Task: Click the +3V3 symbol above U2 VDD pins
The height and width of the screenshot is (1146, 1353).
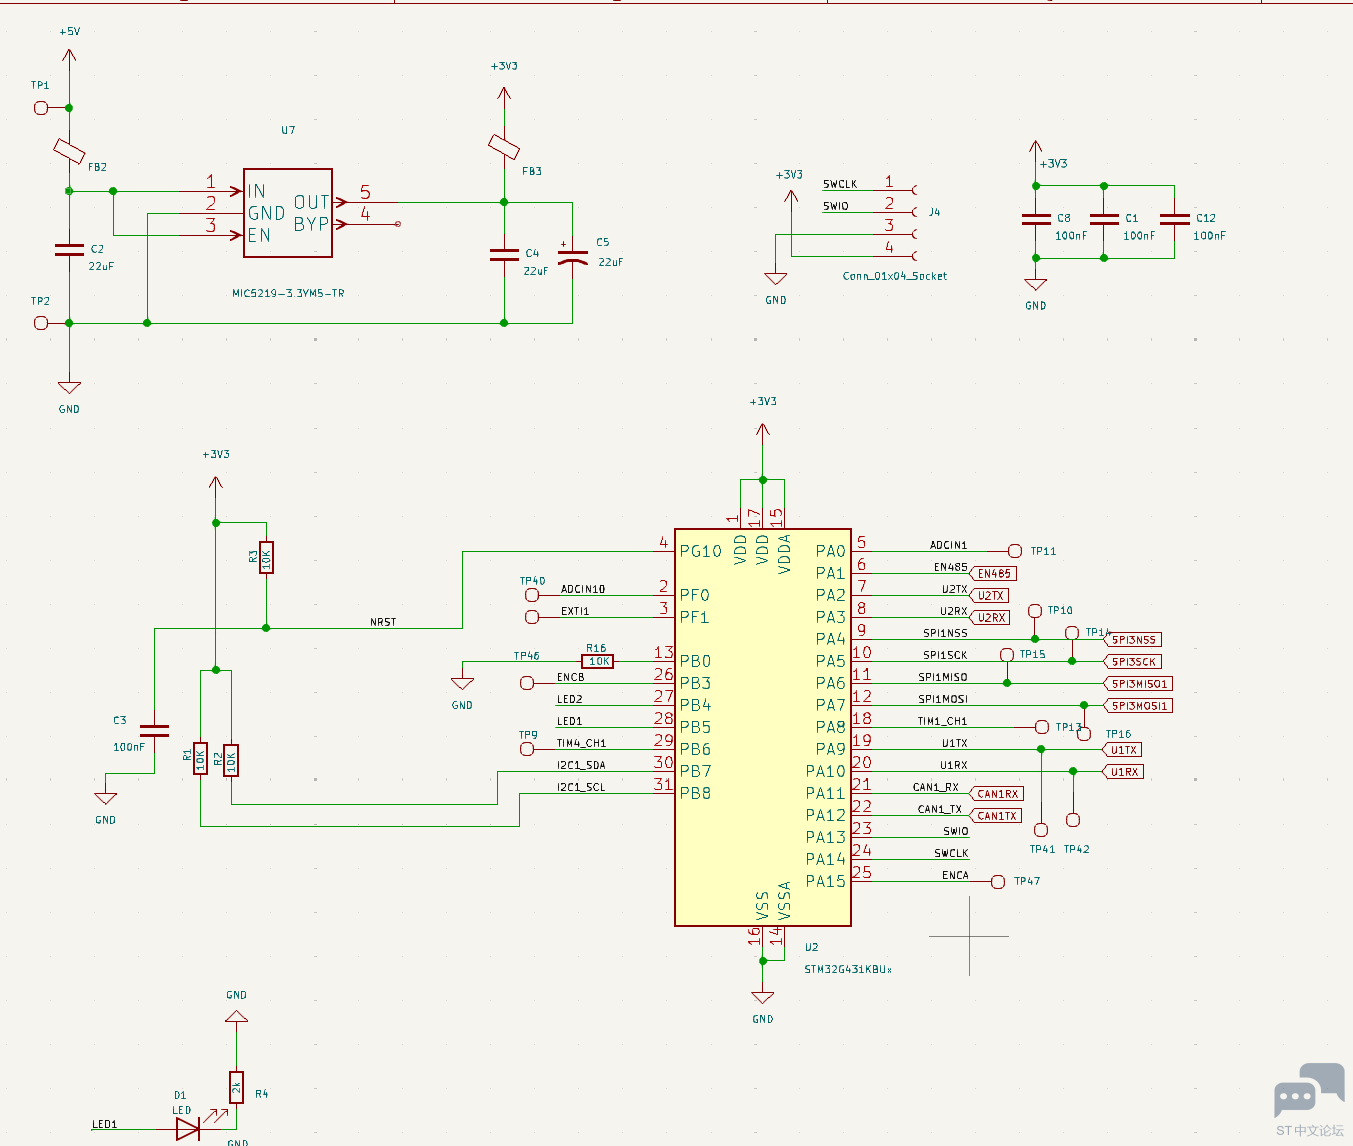Action: click(x=763, y=432)
